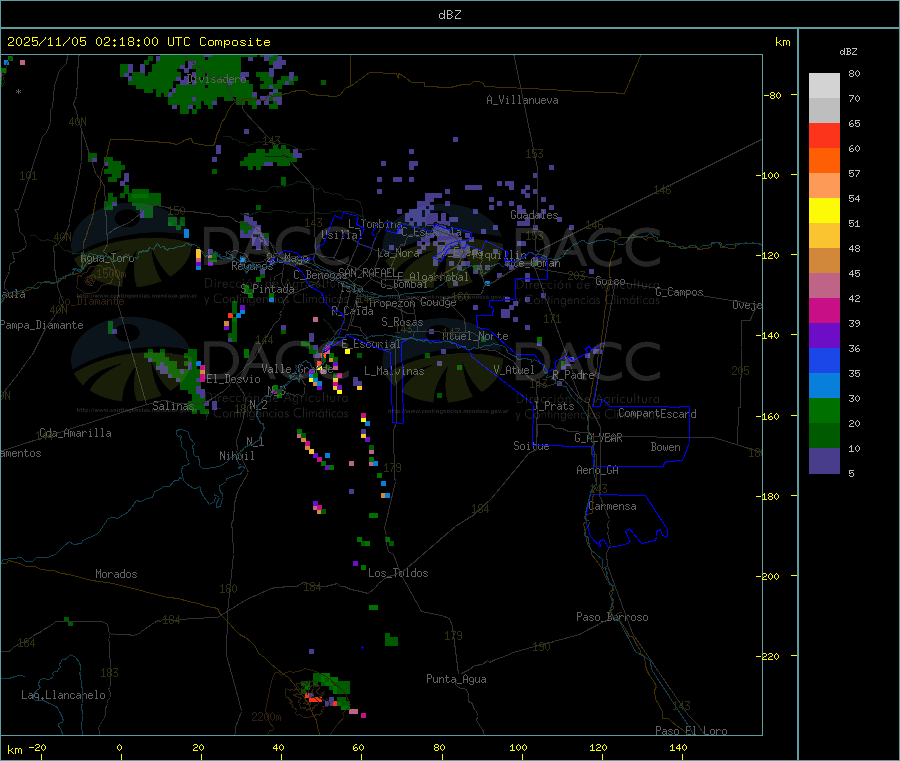
Task: Click the G_Campos map label
Action: coord(679,292)
